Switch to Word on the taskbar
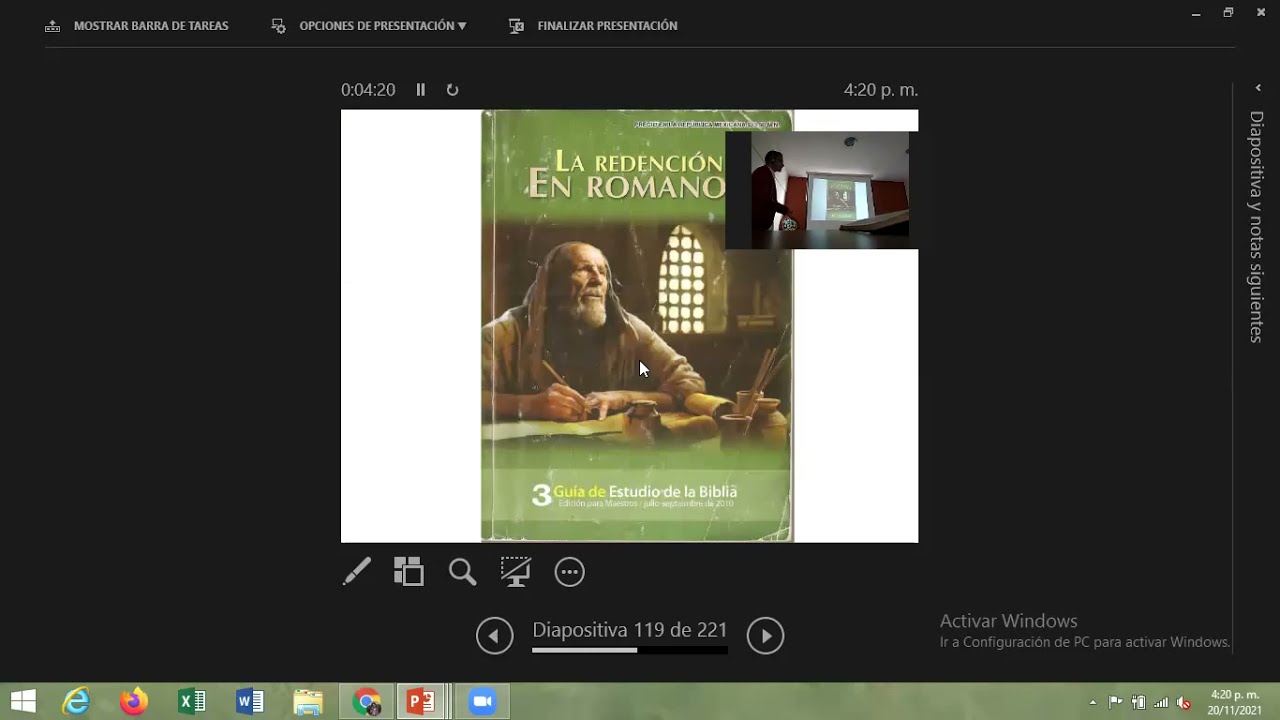This screenshot has height=720, width=1280. point(249,702)
